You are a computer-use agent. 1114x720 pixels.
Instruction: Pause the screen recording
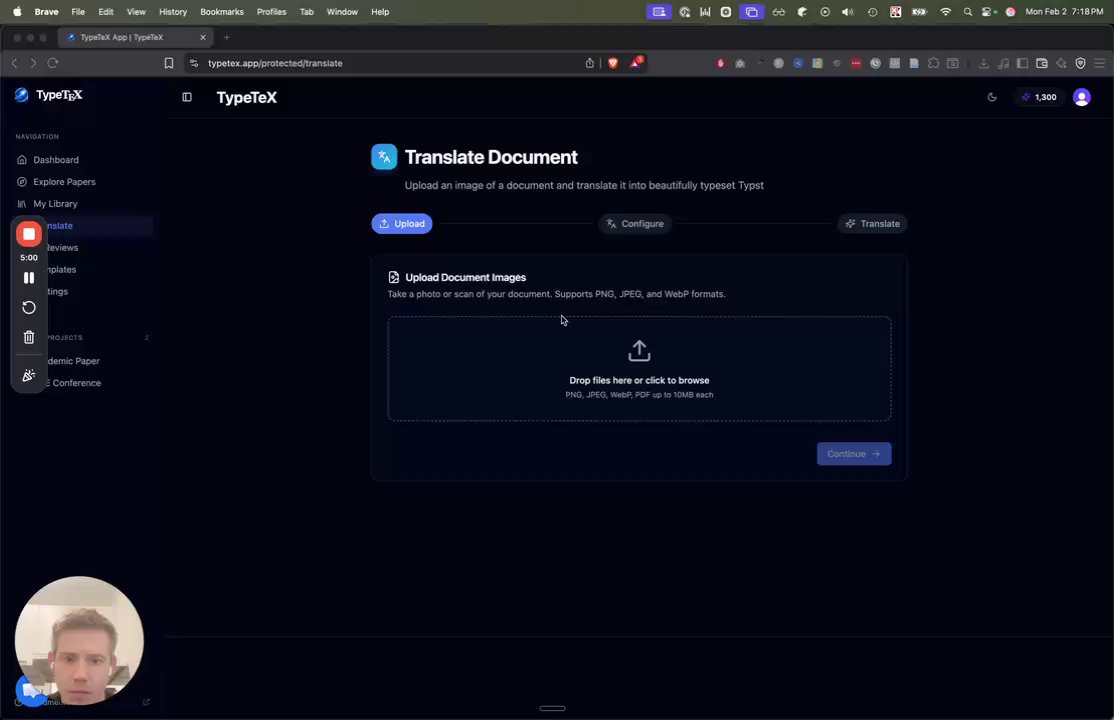tap(29, 278)
